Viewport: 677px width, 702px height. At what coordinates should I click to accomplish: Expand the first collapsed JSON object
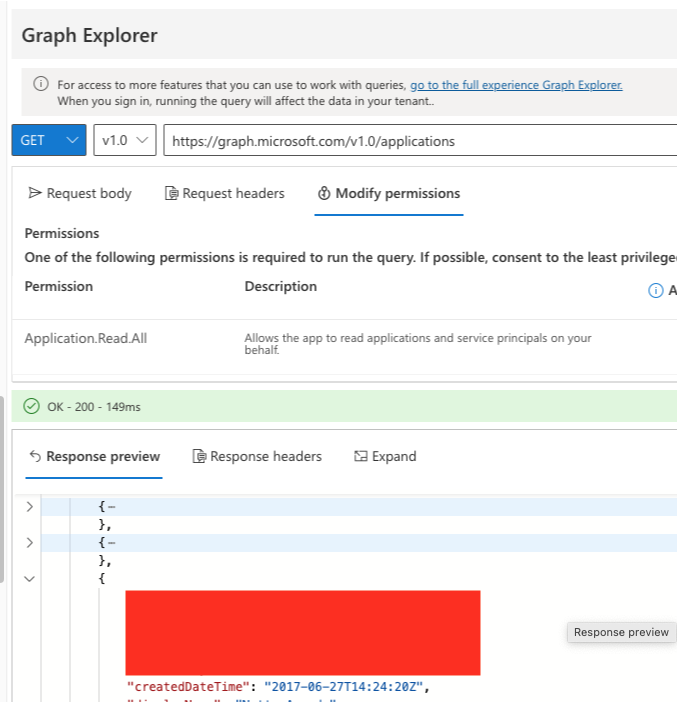30,507
